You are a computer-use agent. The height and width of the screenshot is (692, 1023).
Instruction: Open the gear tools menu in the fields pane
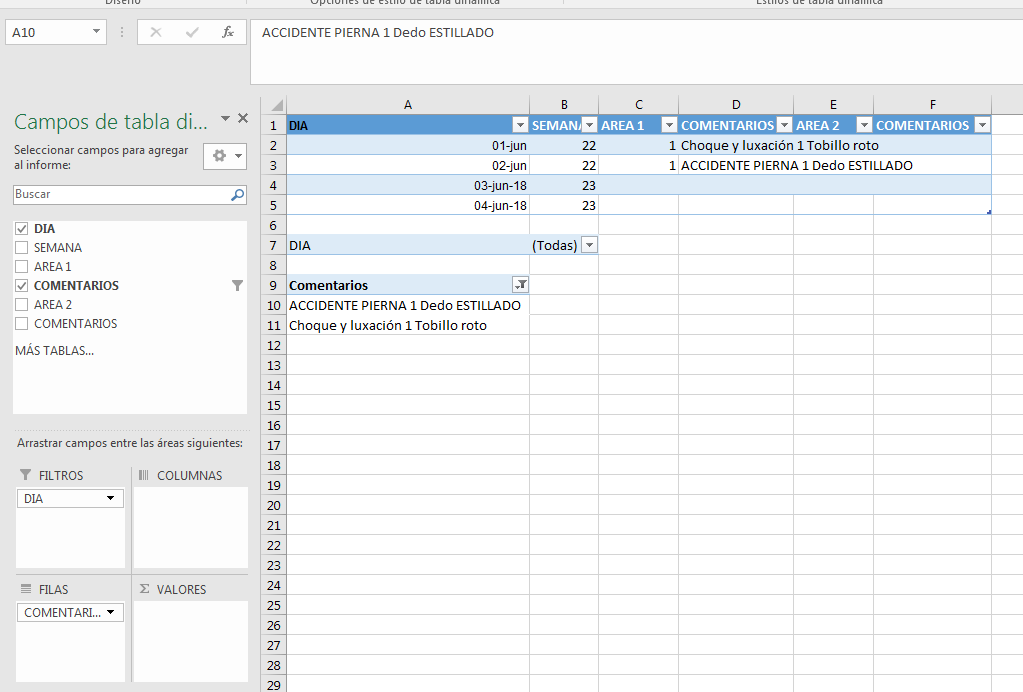click(x=225, y=156)
